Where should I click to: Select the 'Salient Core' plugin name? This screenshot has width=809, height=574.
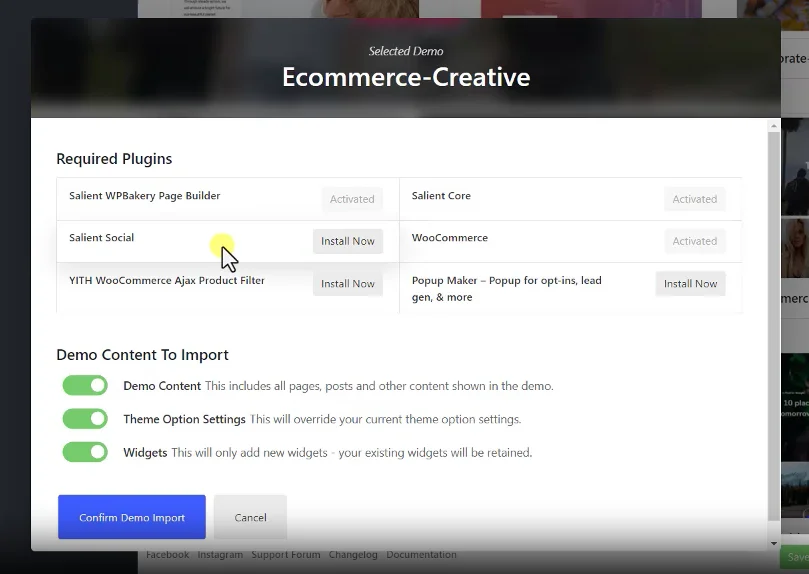(441, 196)
